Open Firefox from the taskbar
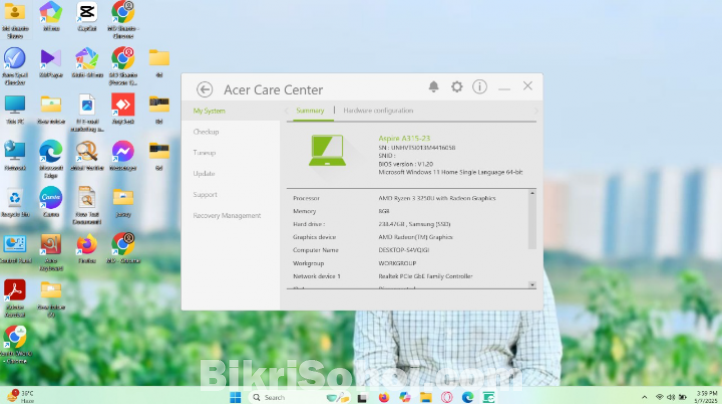This screenshot has height=404, width=722. (x=384, y=397)
